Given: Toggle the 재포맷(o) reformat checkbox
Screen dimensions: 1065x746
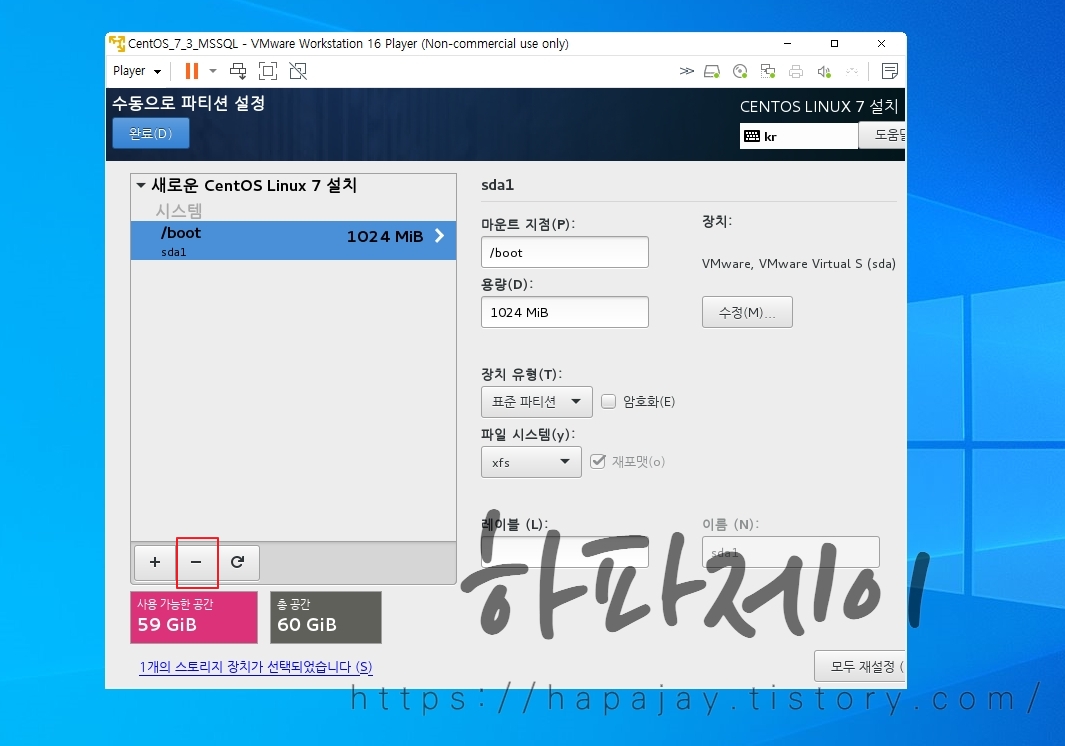Looking at the screenshot, I should (598, 461).
